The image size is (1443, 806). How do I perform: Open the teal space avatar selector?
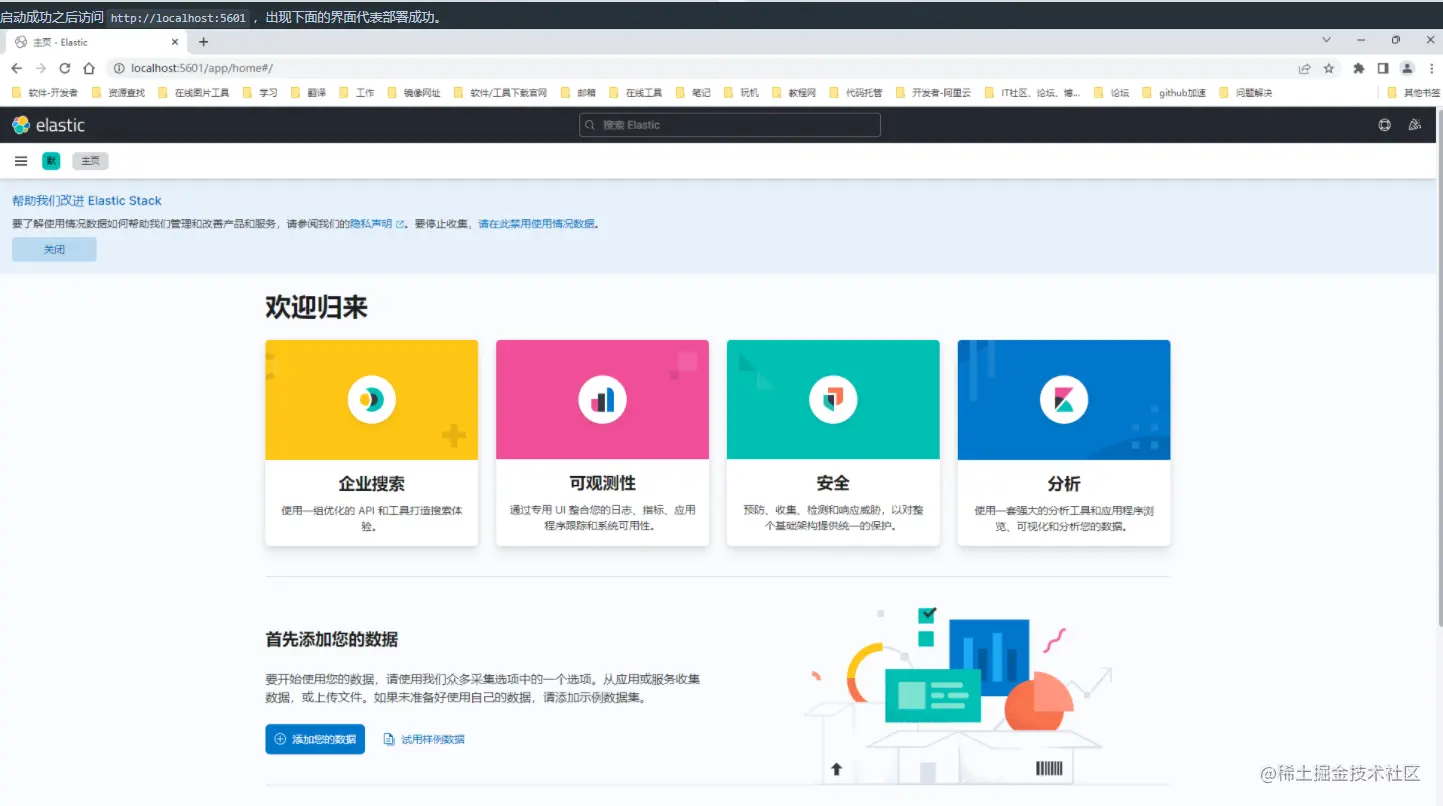pyautogui.click(x=51, y=161)
